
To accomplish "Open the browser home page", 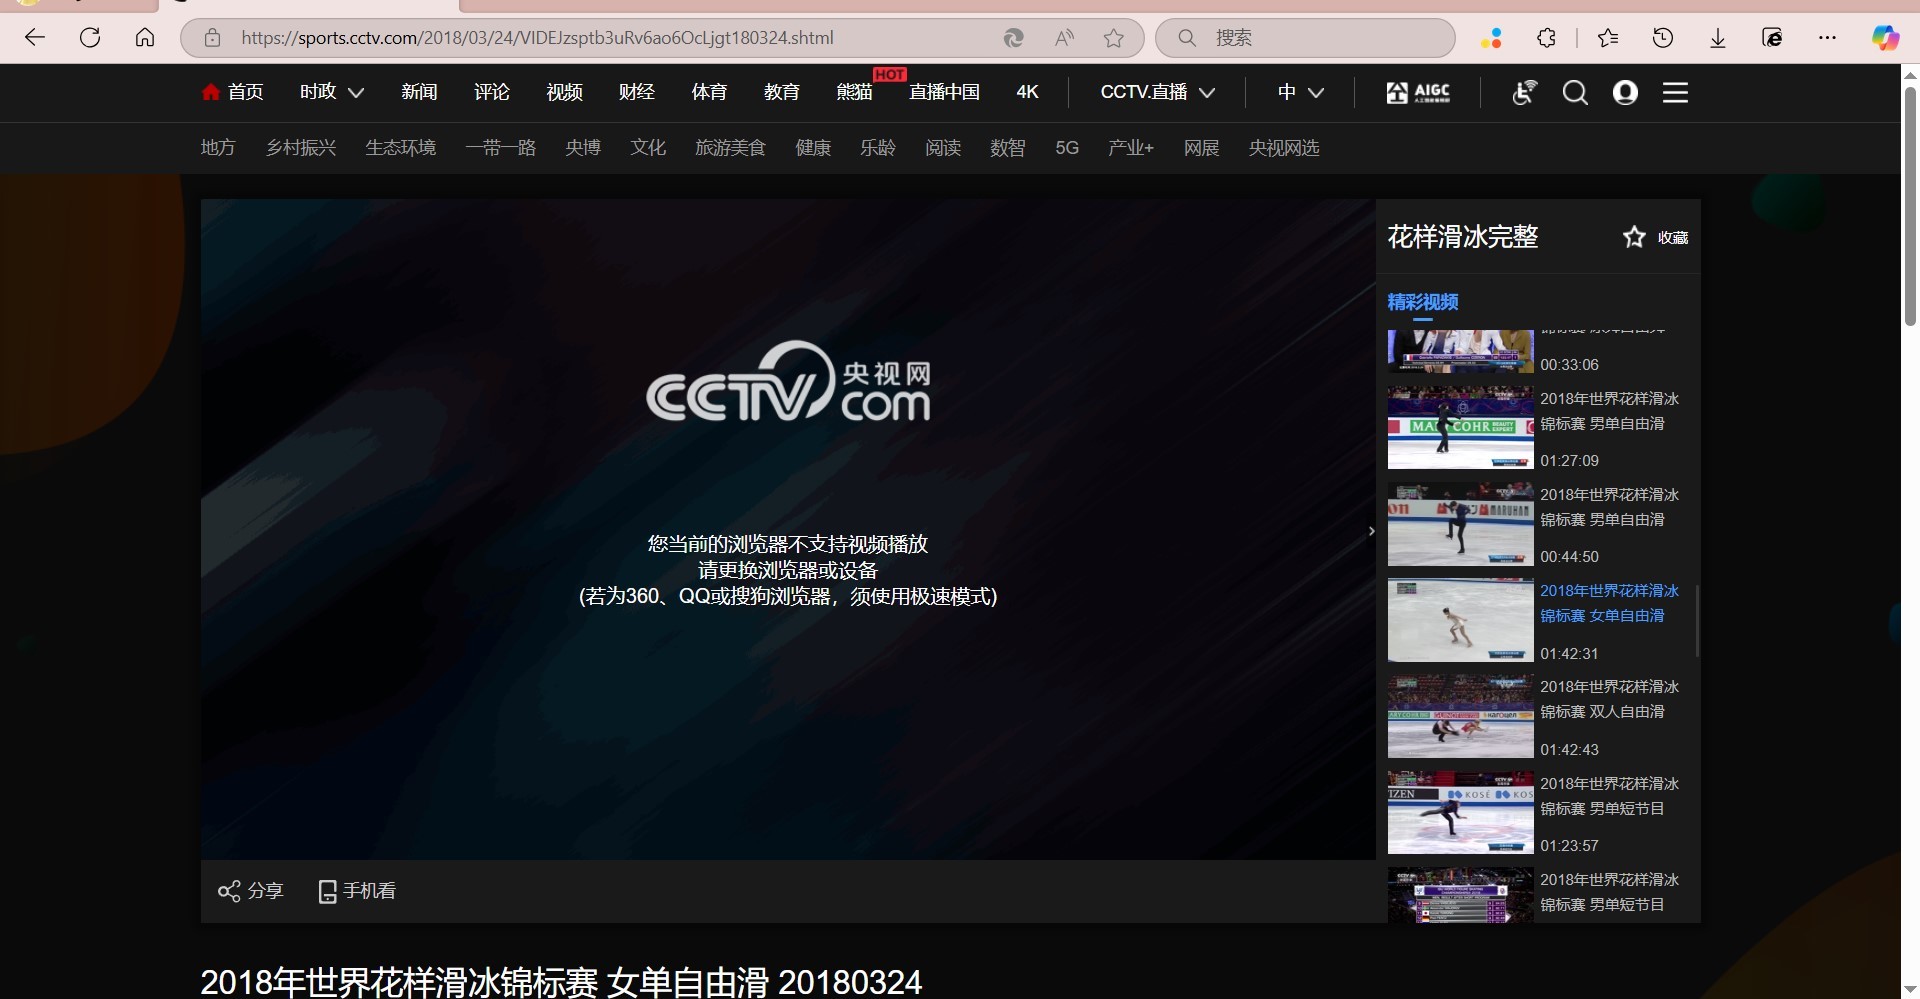I will [x=145, y=38].
